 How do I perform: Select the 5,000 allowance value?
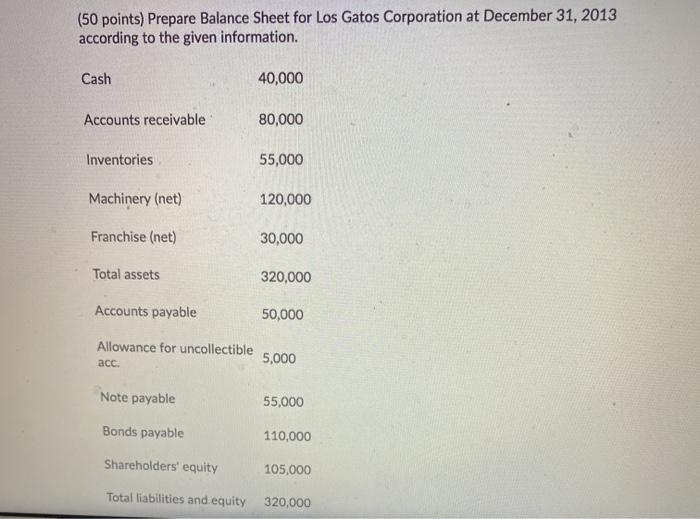279,358
